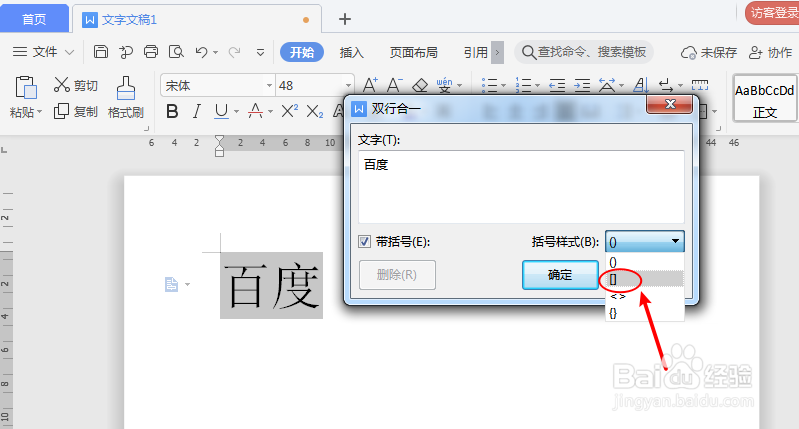Select the () parentheses bracket option
Screen dimensions: 799x429
[x=645, y=262]
